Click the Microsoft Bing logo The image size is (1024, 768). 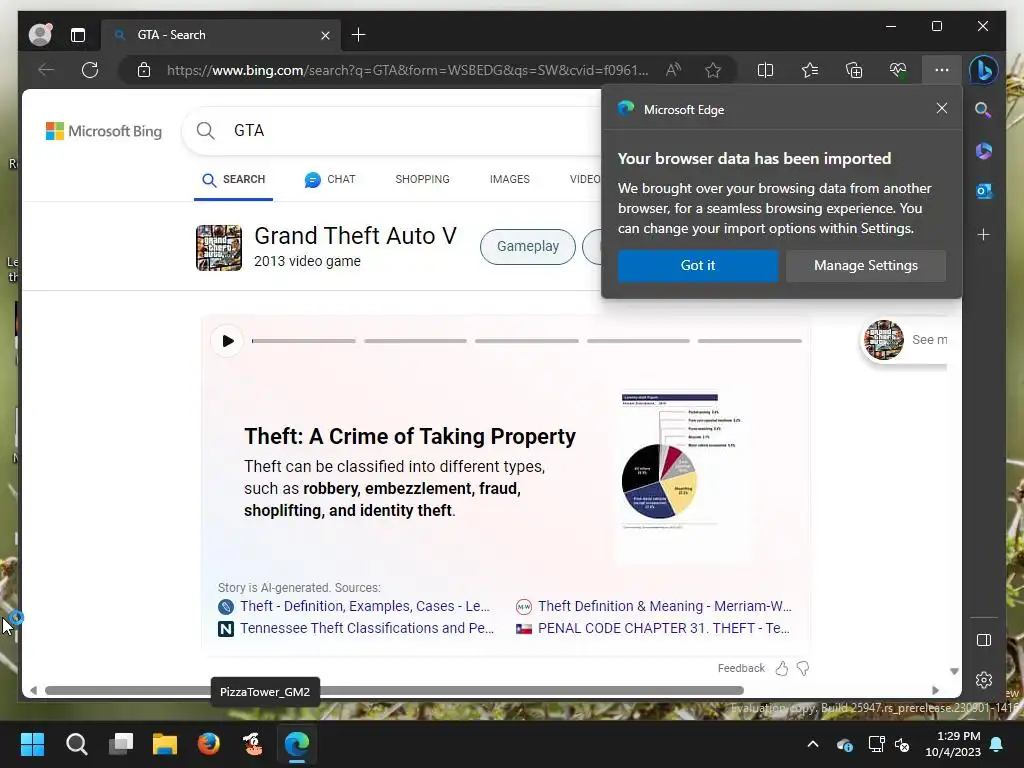pos(104,131)
